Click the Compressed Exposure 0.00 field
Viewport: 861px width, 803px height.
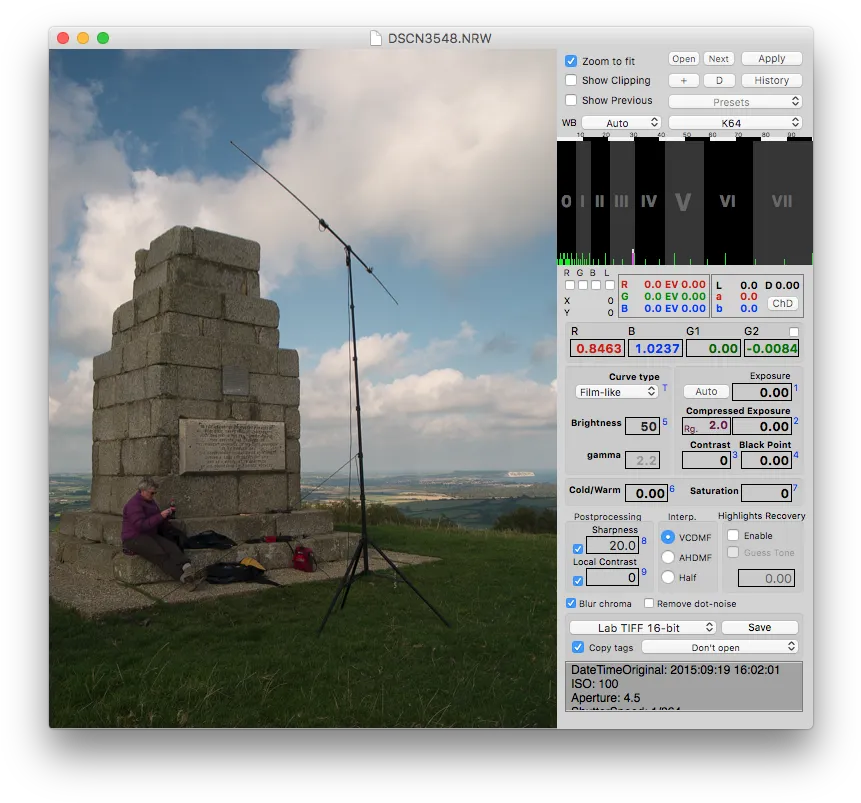pyautogui.click(x=762, y=426)
